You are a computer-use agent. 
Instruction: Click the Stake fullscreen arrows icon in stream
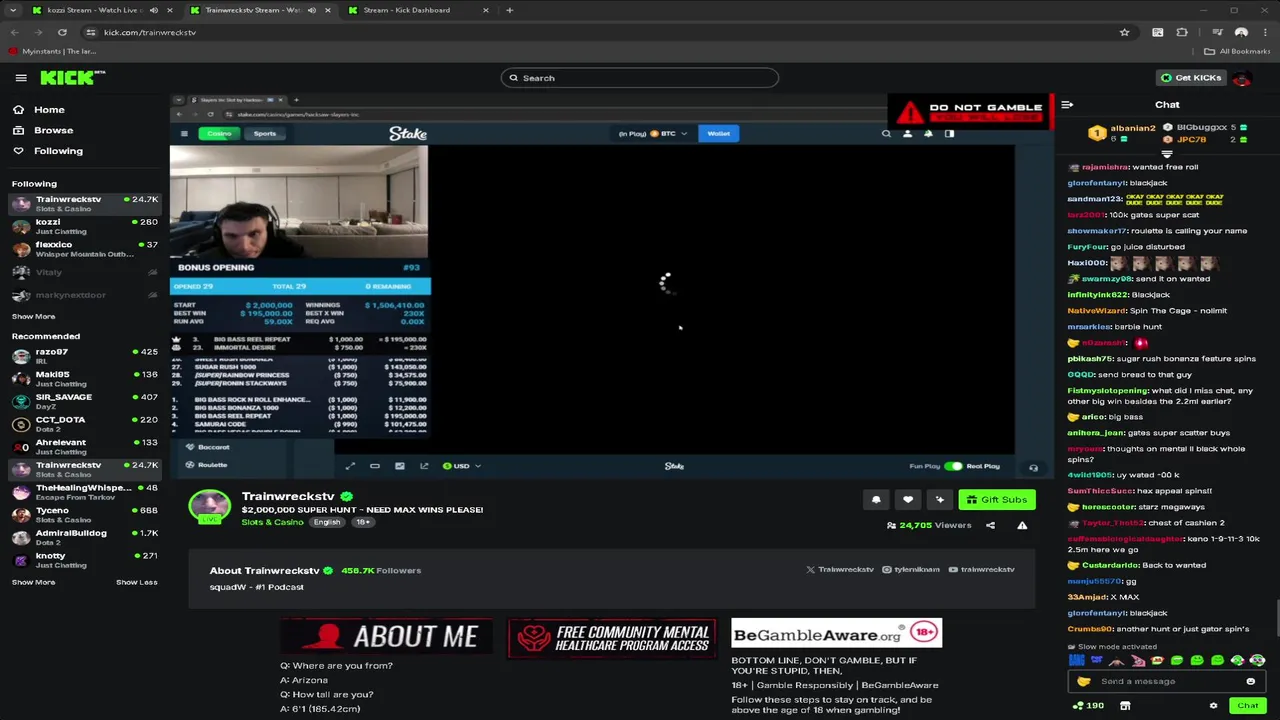(350, 466)
